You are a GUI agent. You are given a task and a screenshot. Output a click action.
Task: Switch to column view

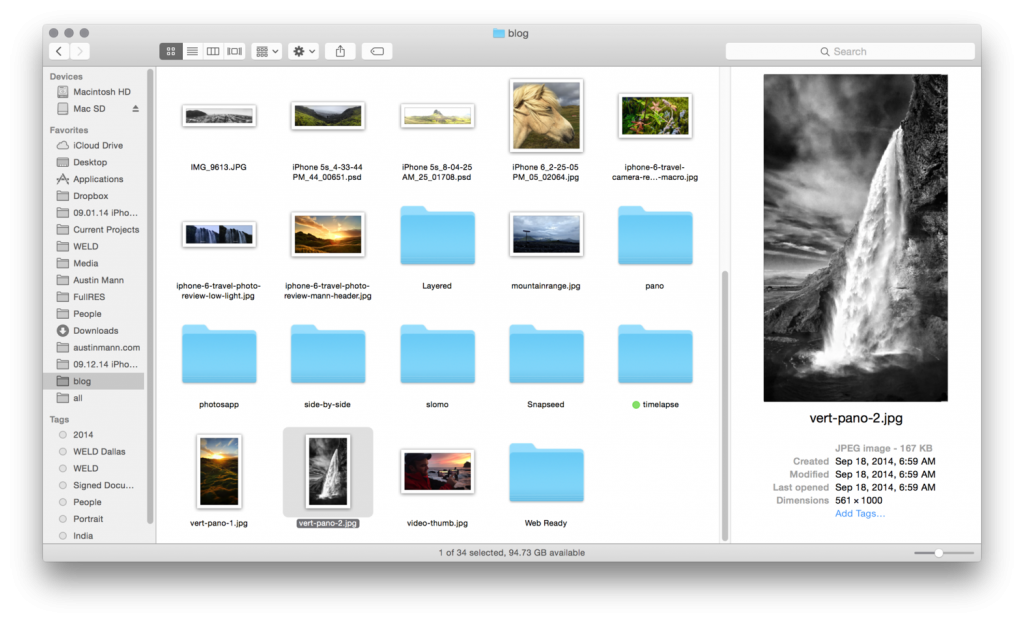tap(212, 51)
